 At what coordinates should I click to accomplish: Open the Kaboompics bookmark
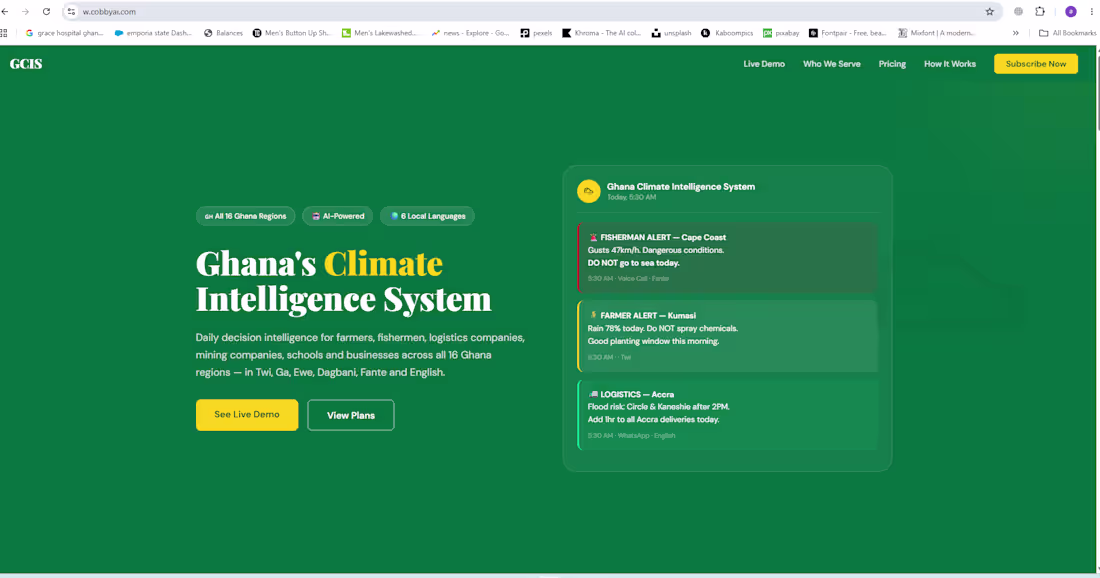pyautogui.click(x=727, y=33)
